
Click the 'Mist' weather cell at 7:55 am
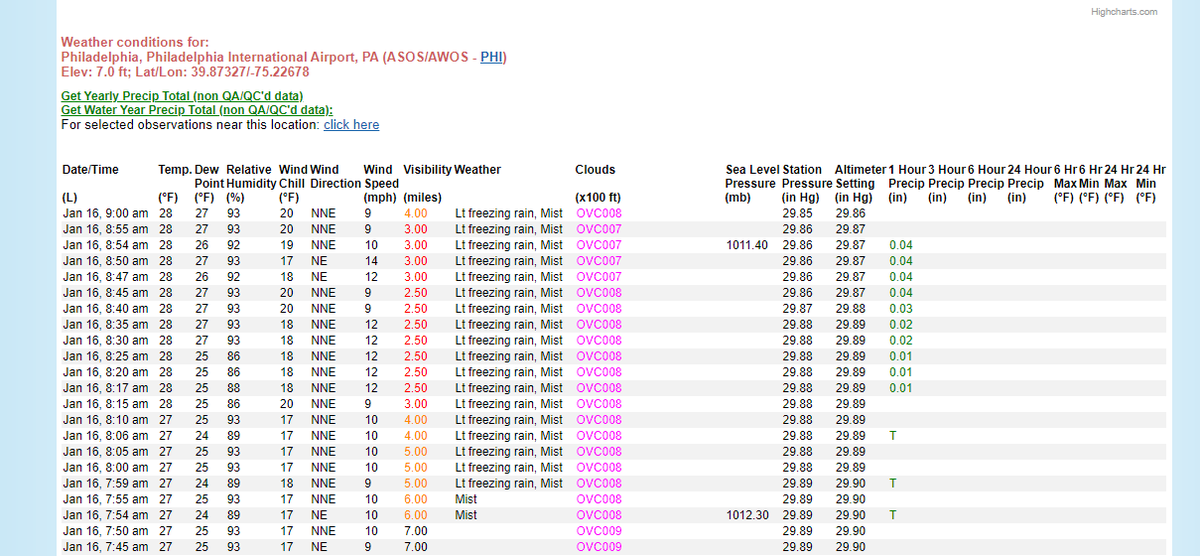point(466,499)
